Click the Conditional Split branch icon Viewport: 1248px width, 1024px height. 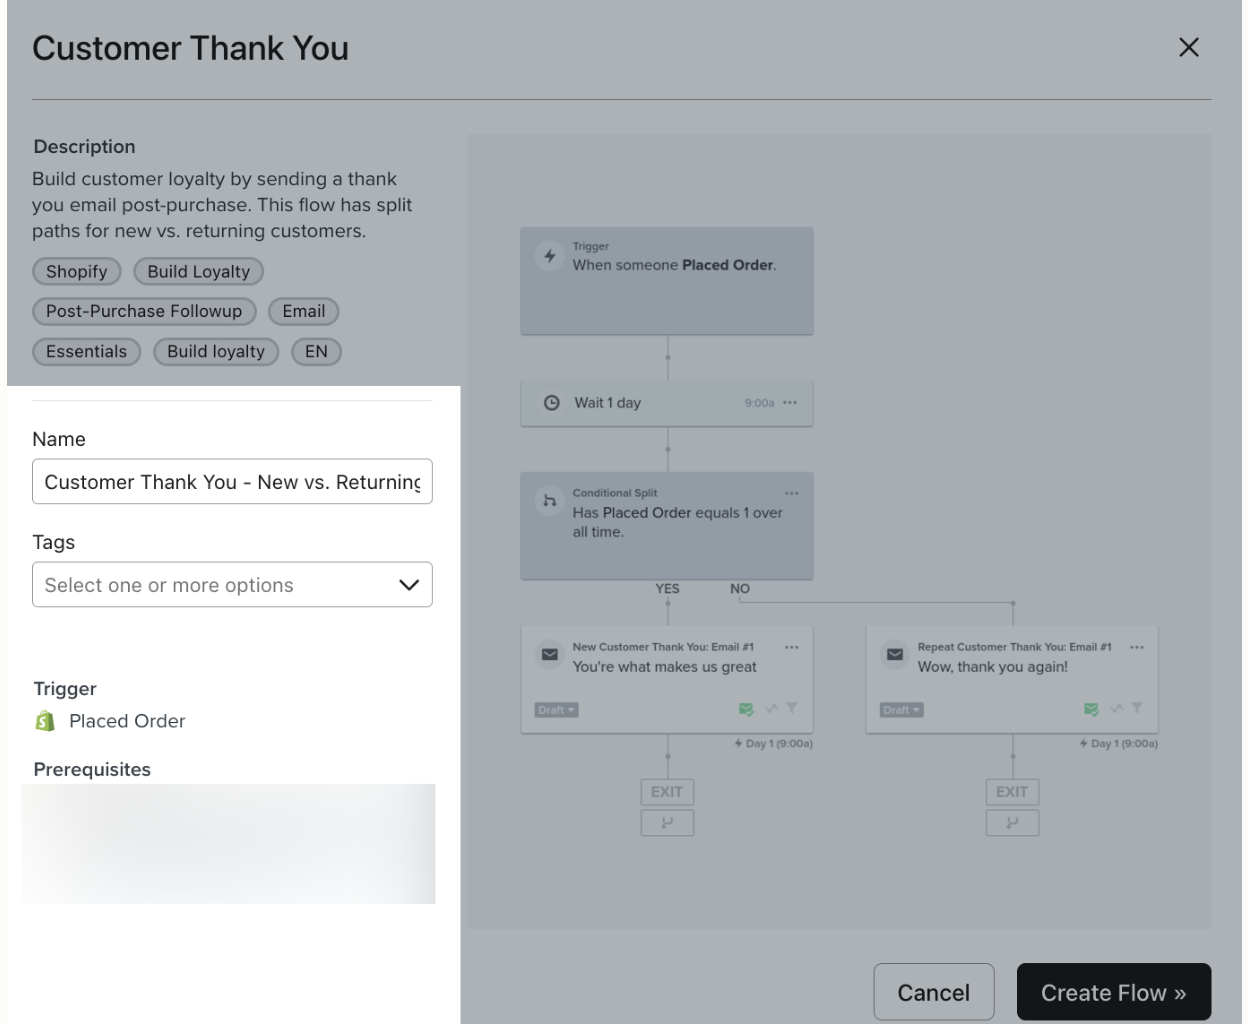pos(549,501)
